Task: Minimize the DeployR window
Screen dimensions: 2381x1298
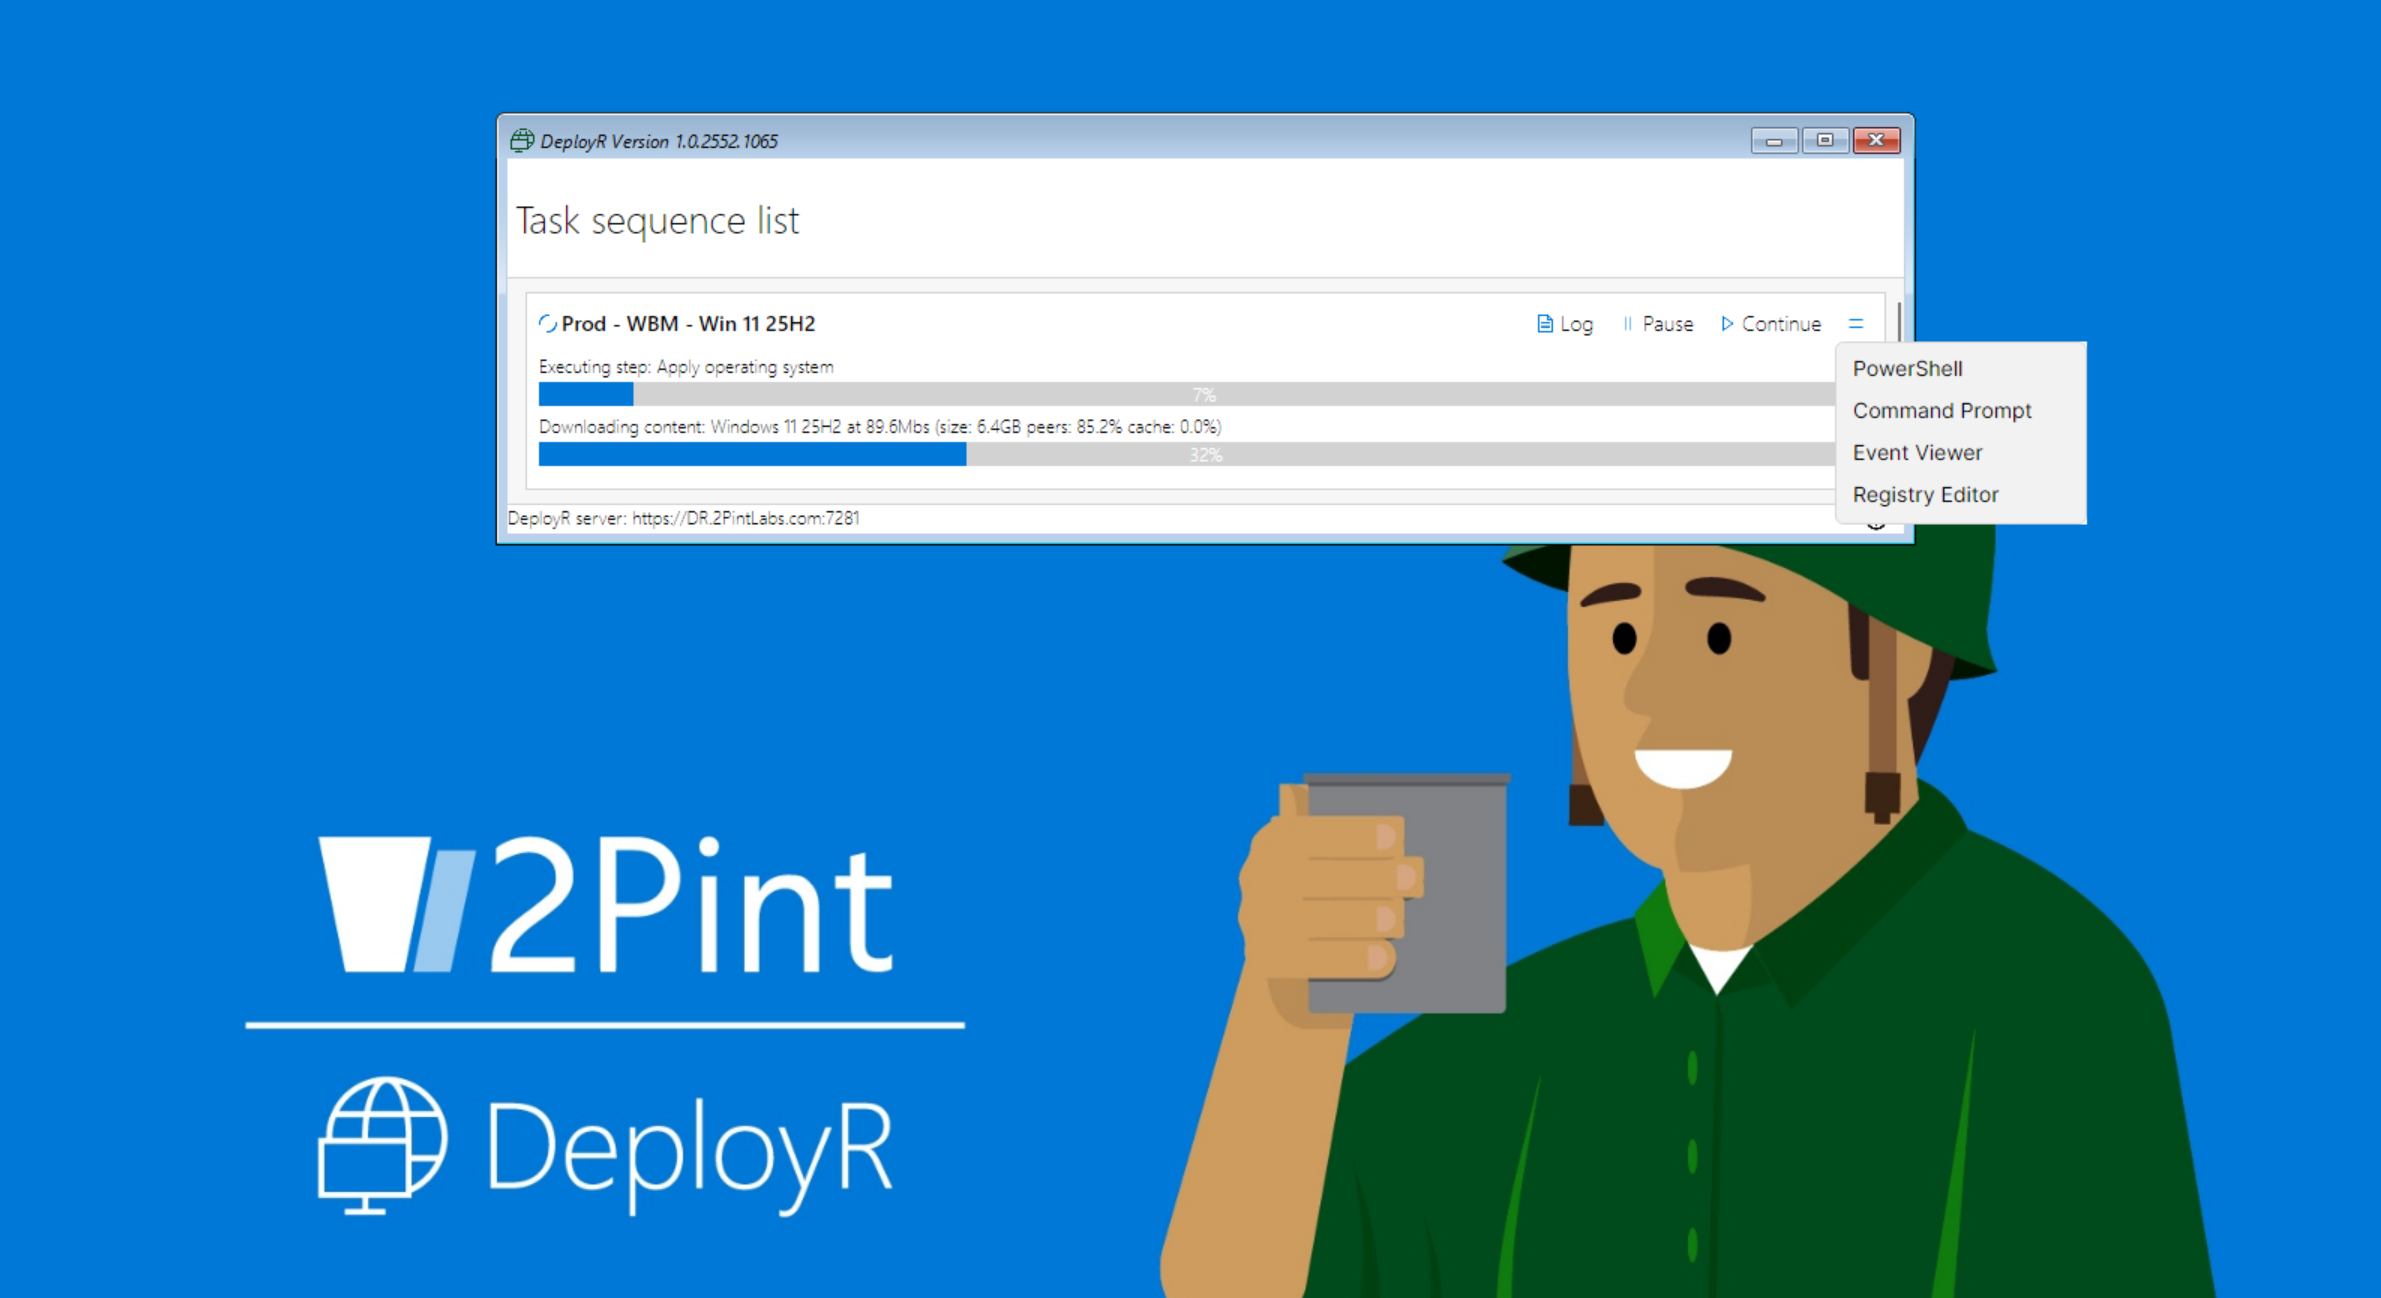Action: coord(1774,141)
